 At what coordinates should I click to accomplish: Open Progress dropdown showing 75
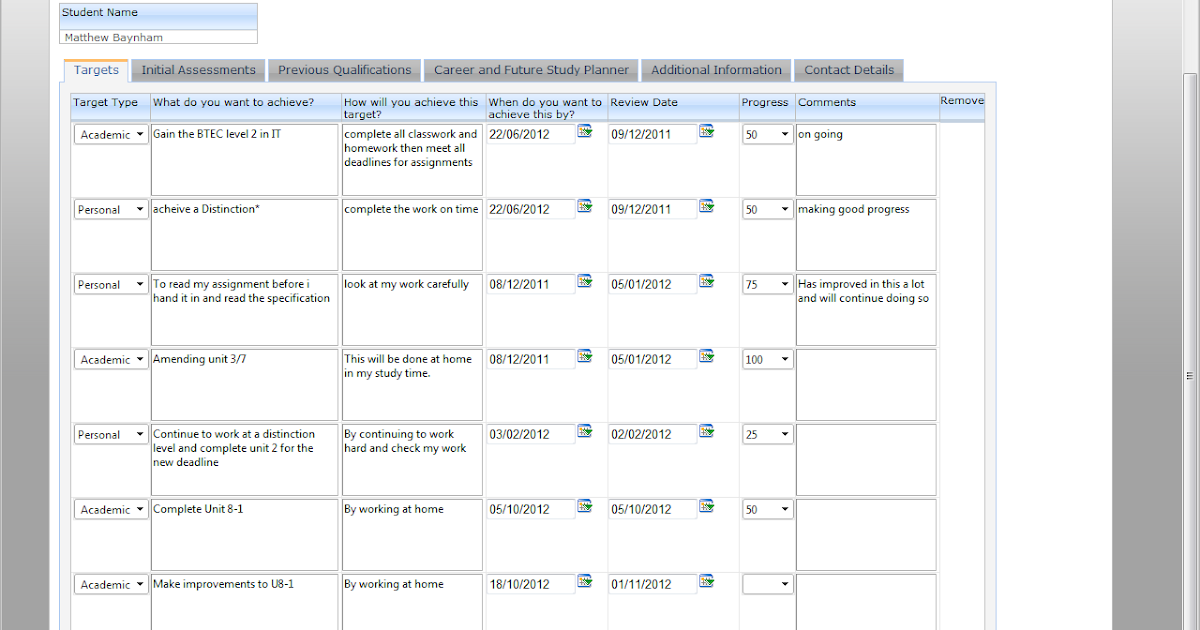(x=767, y=284)
